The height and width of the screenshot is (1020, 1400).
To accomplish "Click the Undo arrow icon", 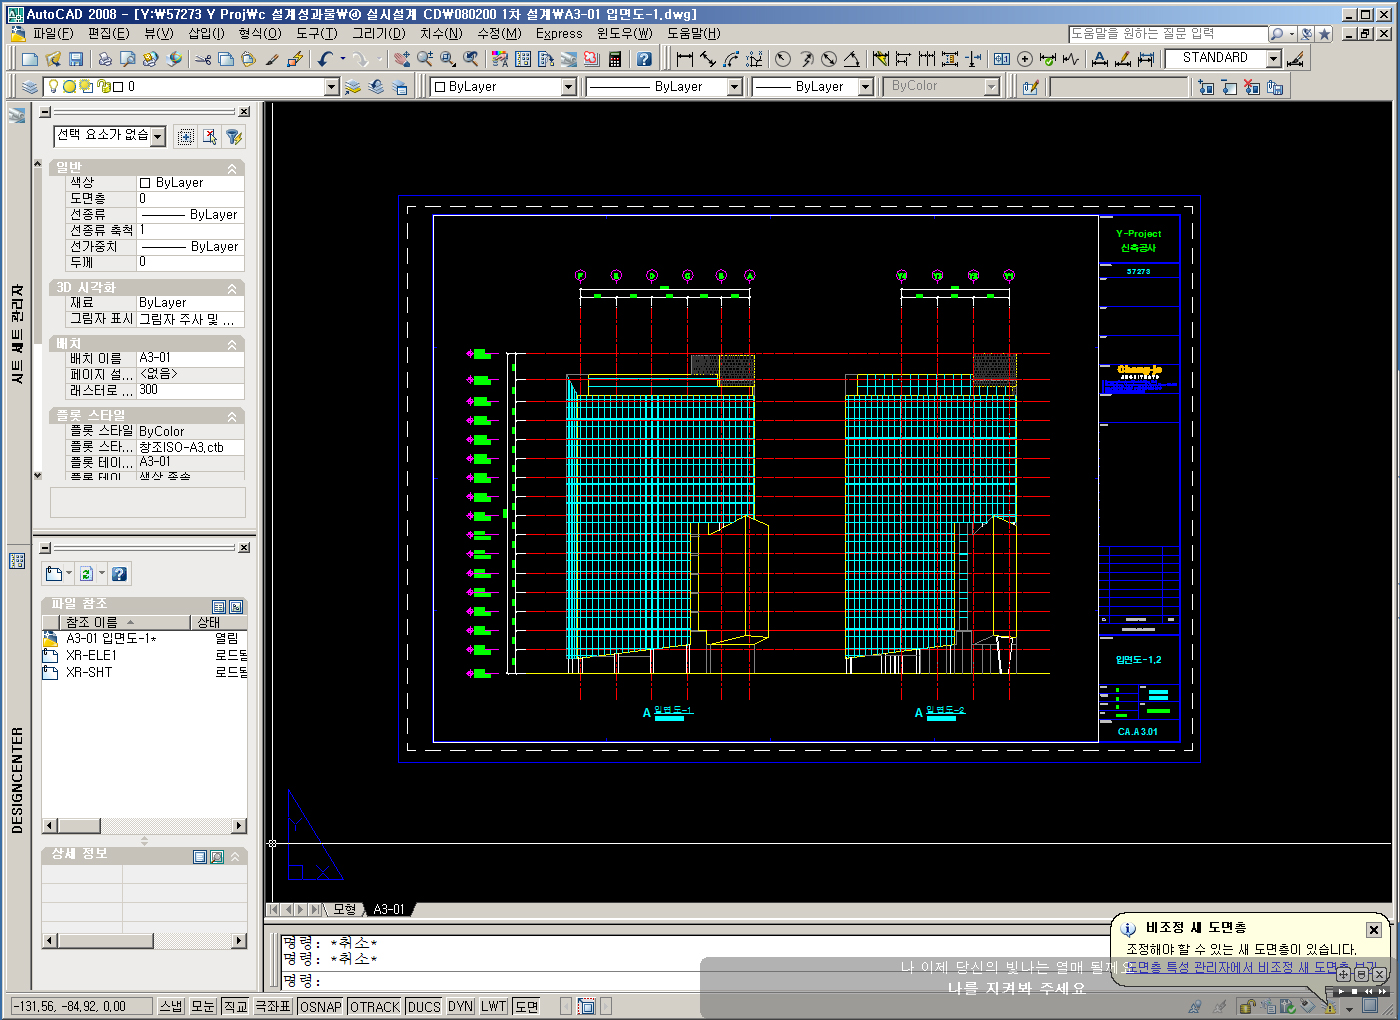I will [325, 60].
